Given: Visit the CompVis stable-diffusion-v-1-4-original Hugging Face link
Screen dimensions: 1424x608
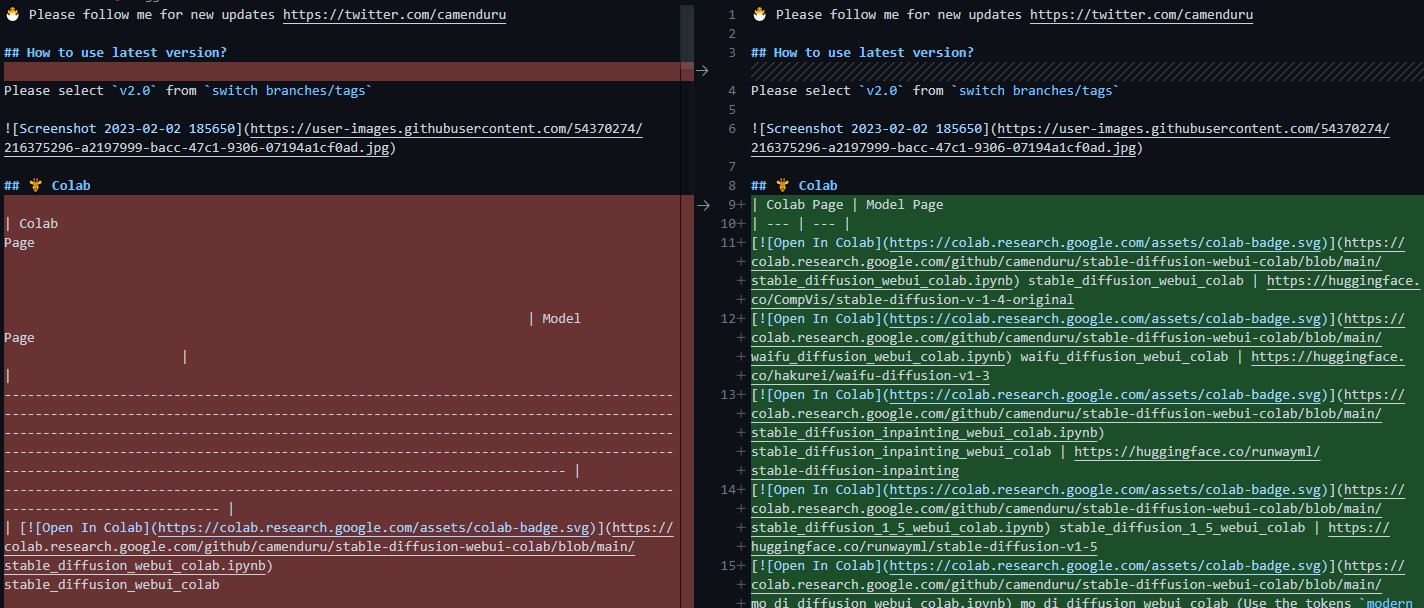Looking at the screenshot, I should tap(910, 299).
